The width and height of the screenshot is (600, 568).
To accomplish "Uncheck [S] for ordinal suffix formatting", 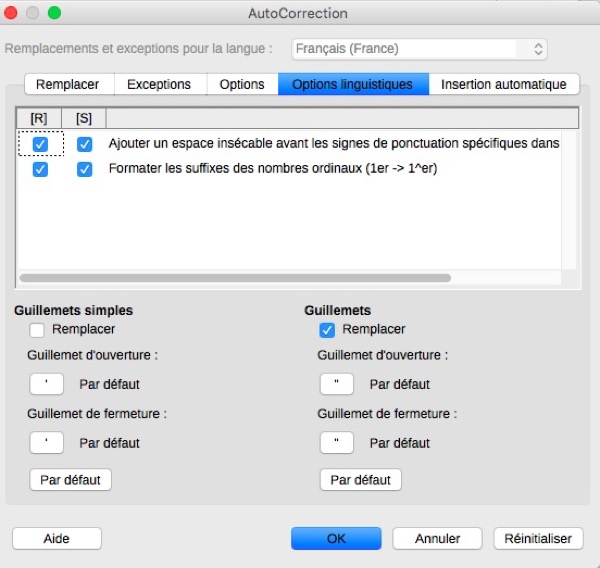I will pos(84,169).
